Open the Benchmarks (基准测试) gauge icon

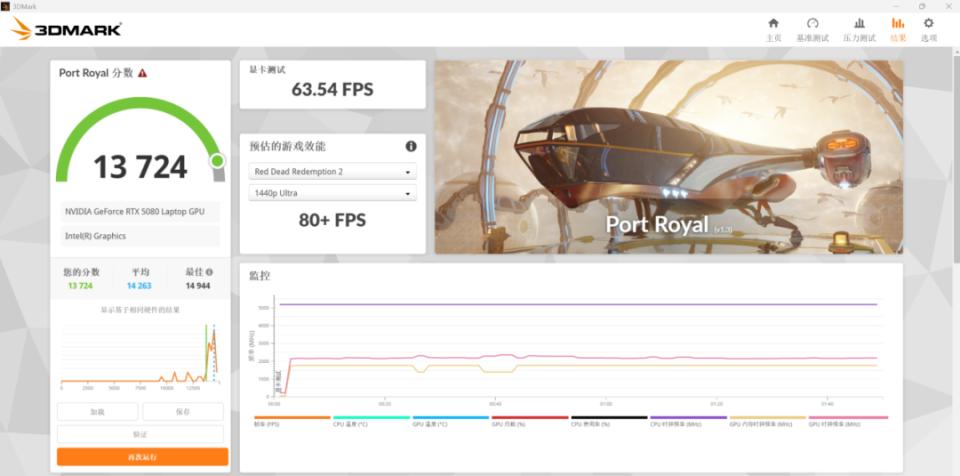click(812, 23)
